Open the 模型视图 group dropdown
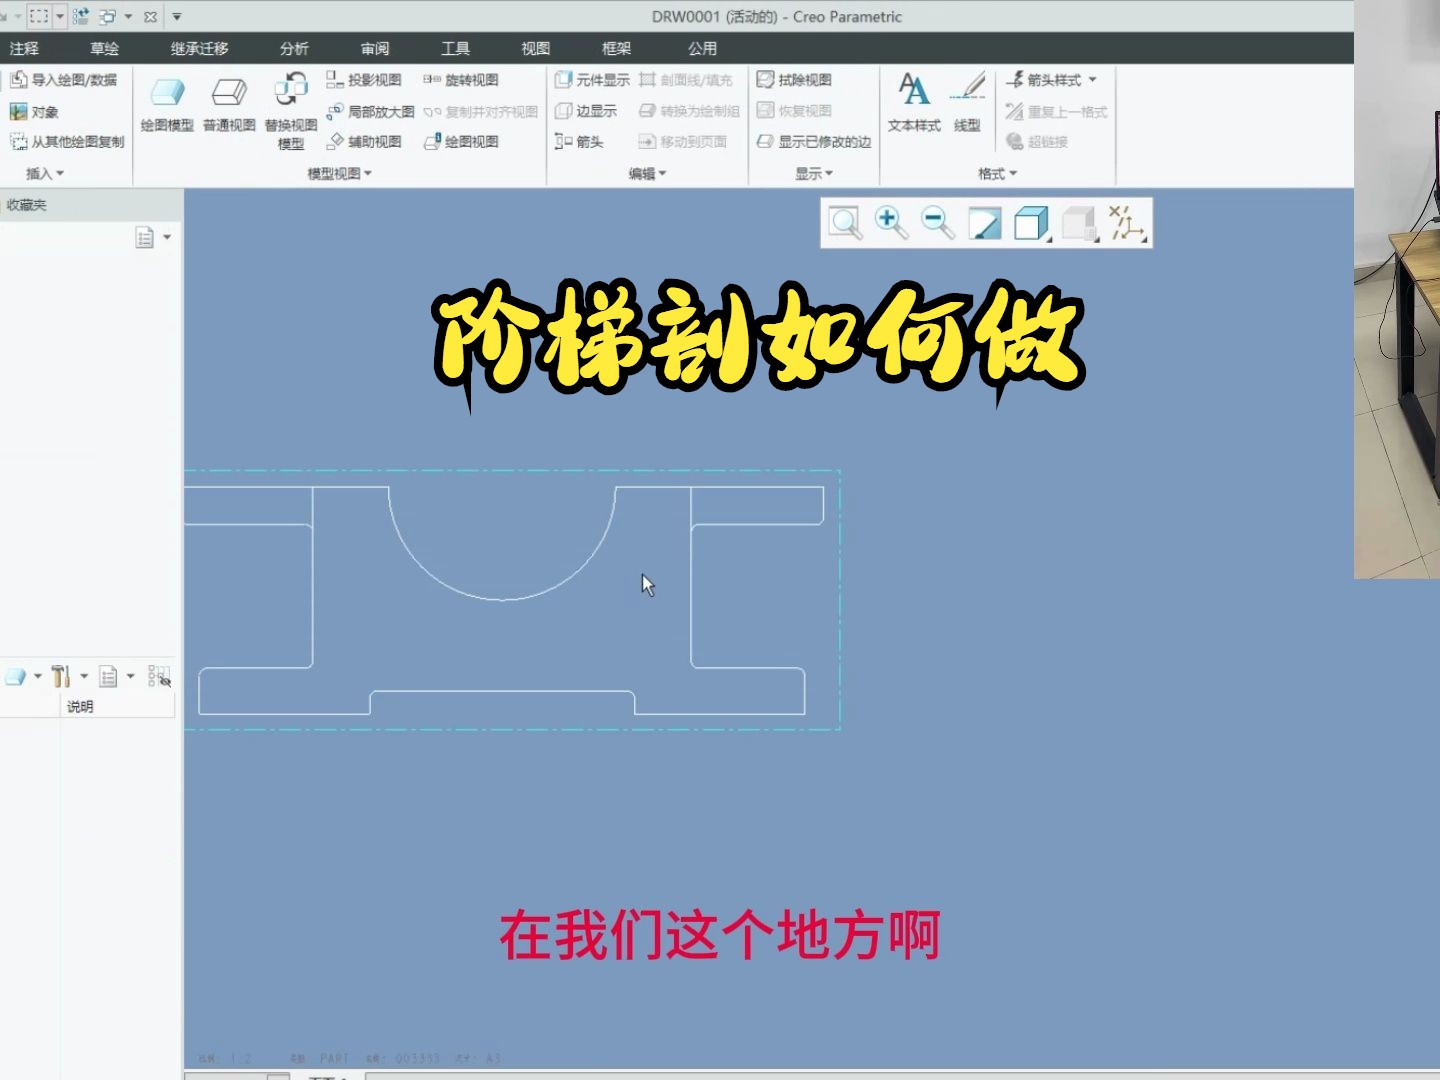Viewport: 1440px width, 1080px height. 336,172
